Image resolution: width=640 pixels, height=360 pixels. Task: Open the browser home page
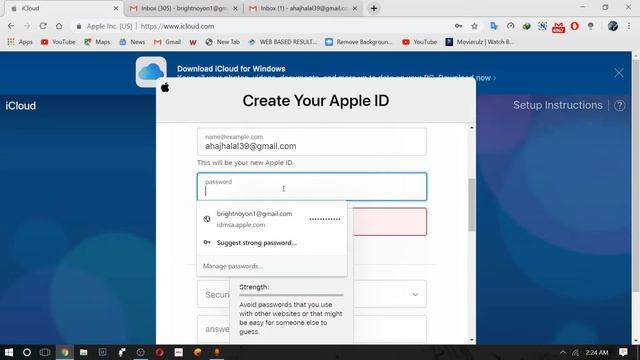(59, 26)
